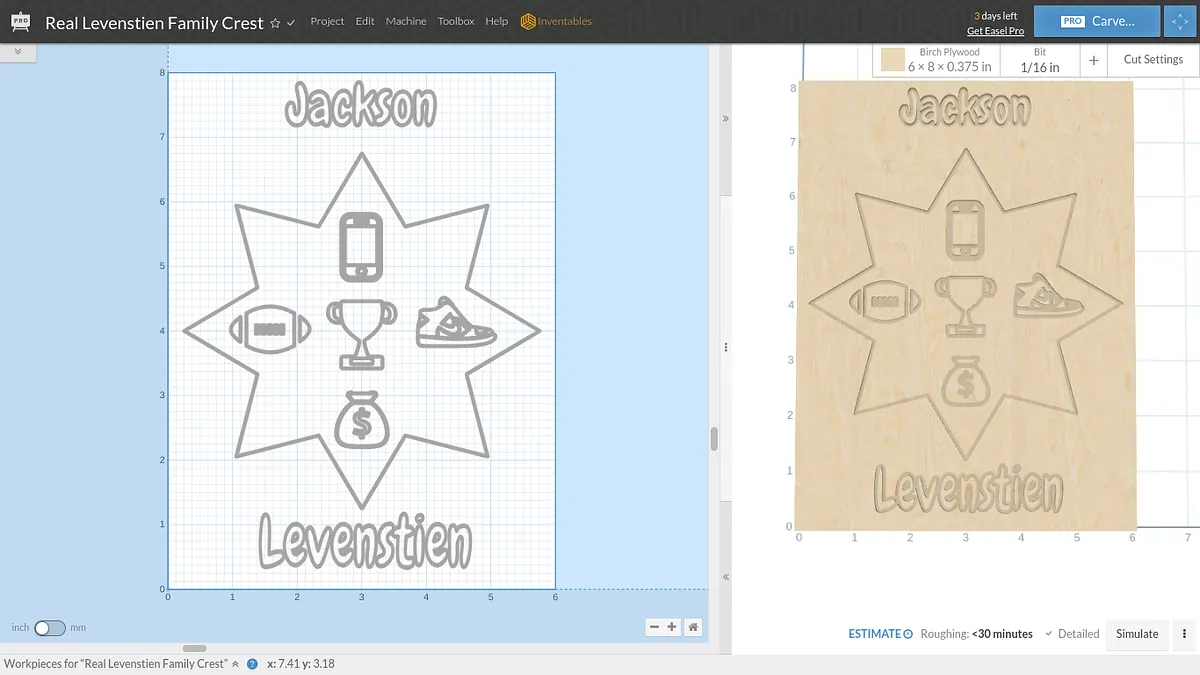Add another bit with plus icon
The width and height of the screenshot is (1200, 675).
pyautogui.click(x=1093, y=60)
